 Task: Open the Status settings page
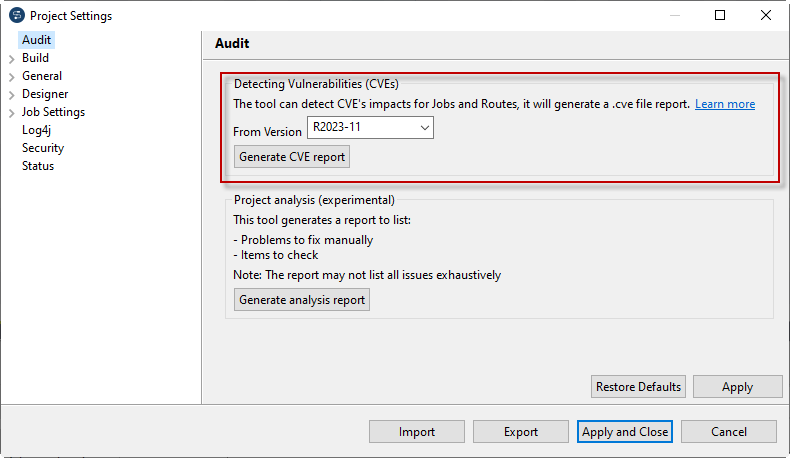click(x=38, y=166)
